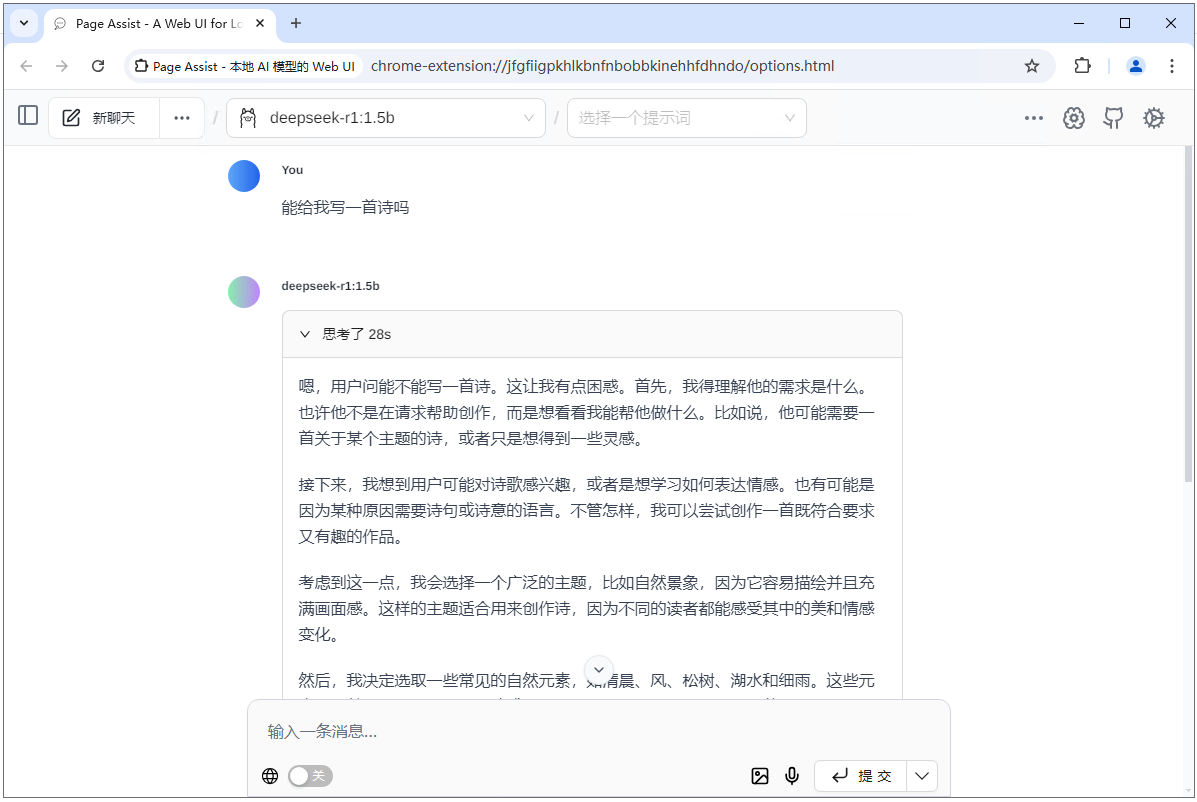The height and width of the screenshot is (802, 1197).
Task: Reload the page with refresh icon
Action: click(x=98, y=66)
